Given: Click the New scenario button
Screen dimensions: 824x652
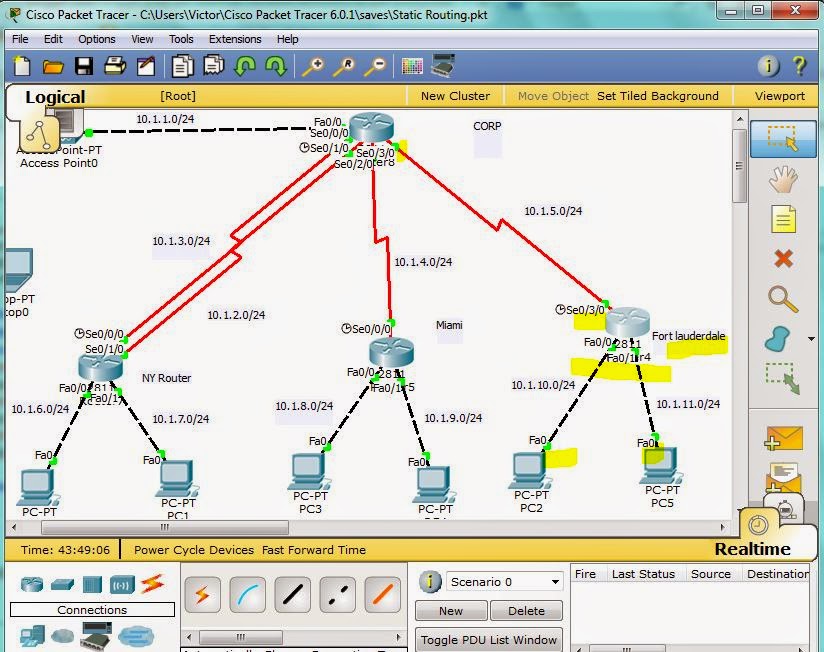Looking at the screenshot, I should pyautogui.click(x=451, y=611).
